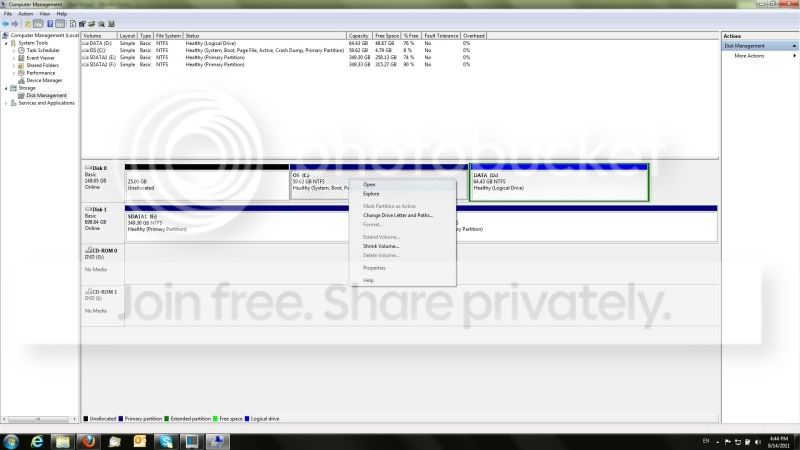The height and width of the screenshot is (450, 800).
Task: Open Firefox from the taskbar
Action: pyautogui.click(x=88, y=441)
